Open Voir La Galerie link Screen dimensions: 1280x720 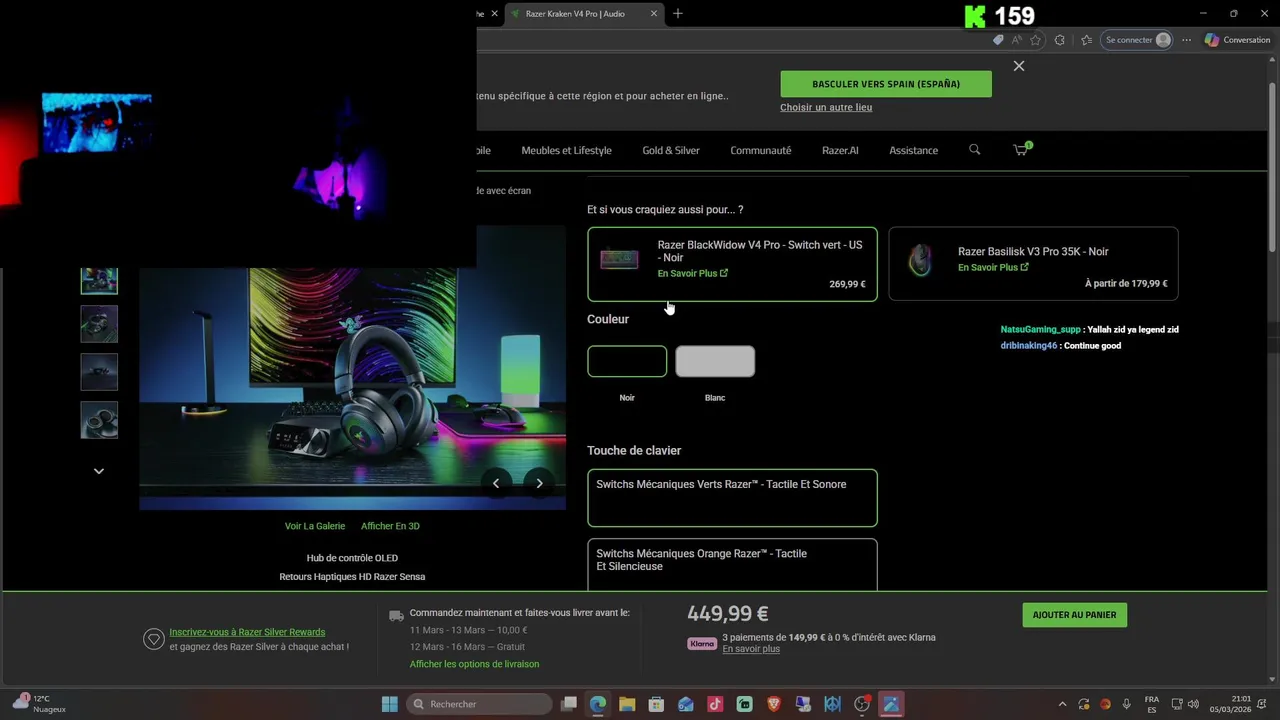click(315, 526)
